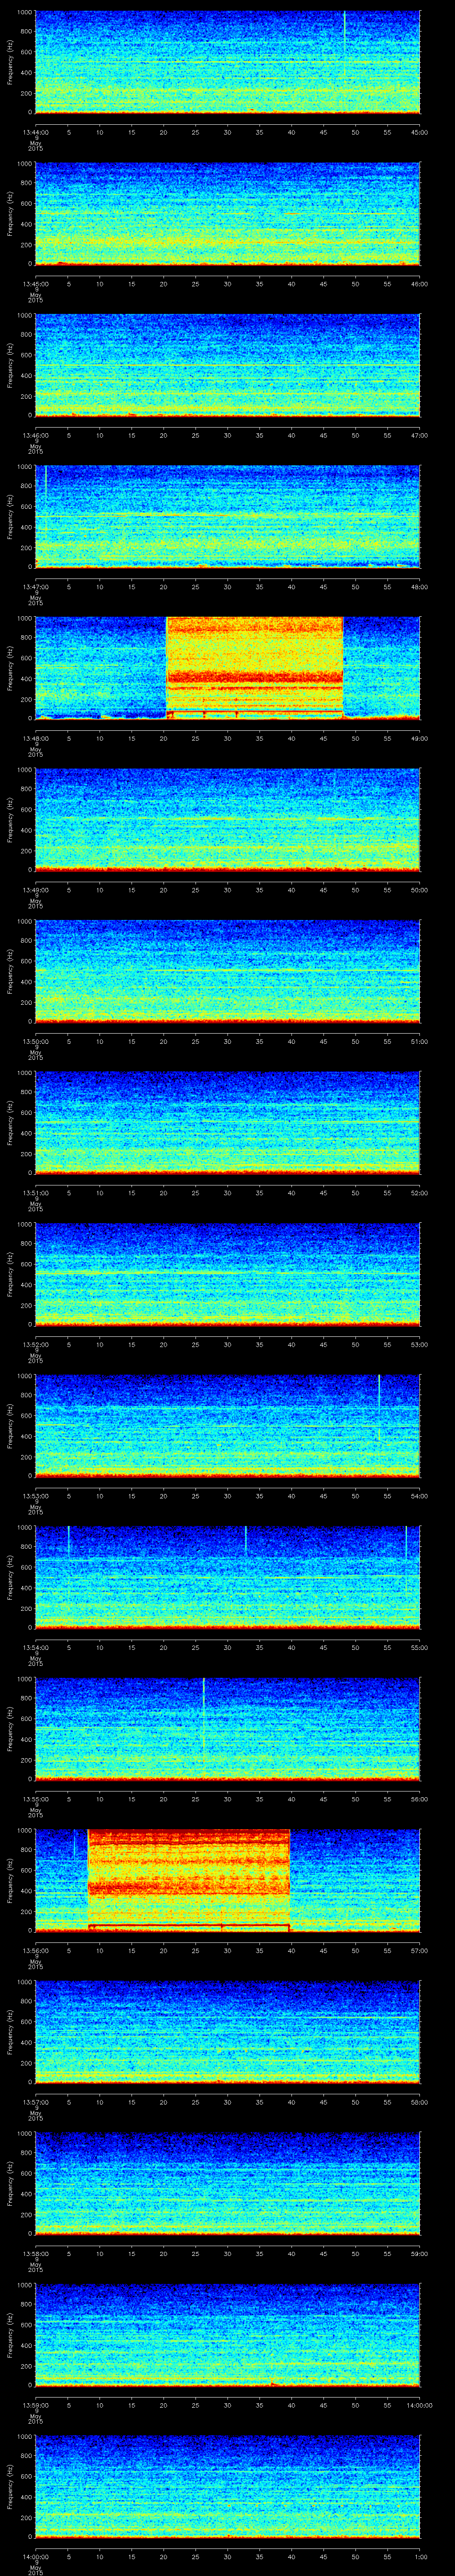Click the spectrogram panel starting at 13:51:00
This screenshot has width=455, height=2576.
227,1123
